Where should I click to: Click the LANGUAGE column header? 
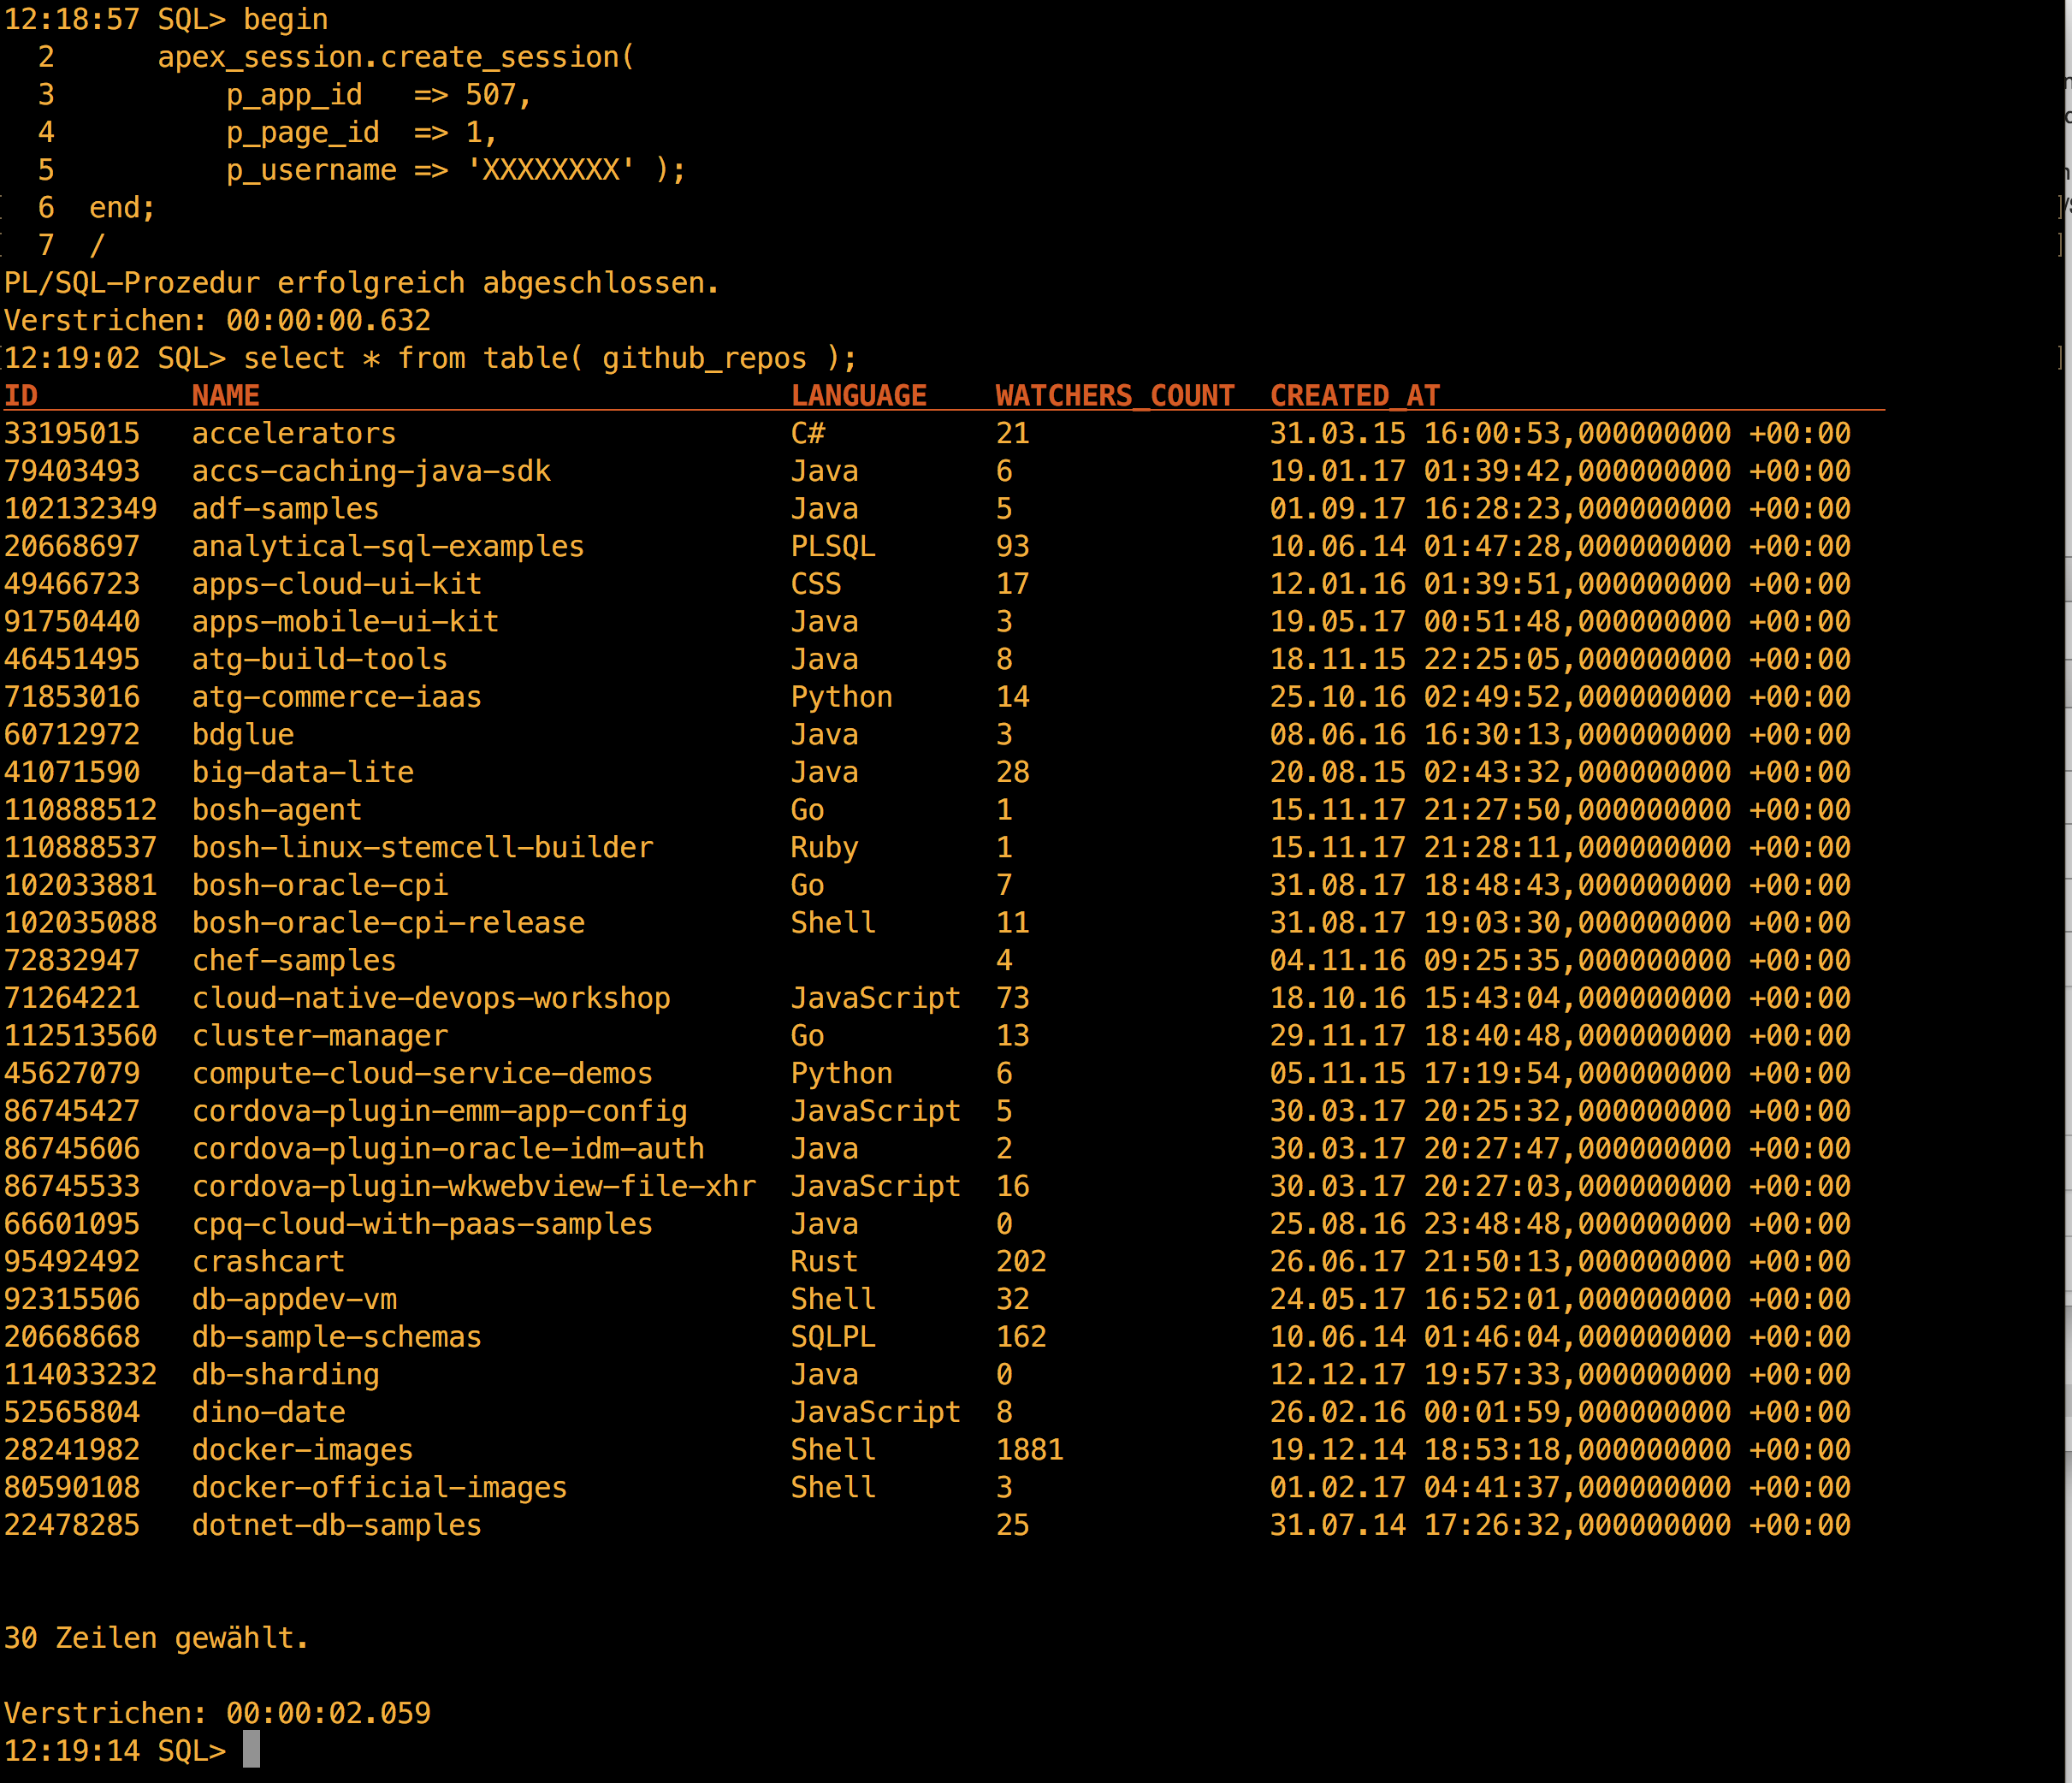[858, 396]
